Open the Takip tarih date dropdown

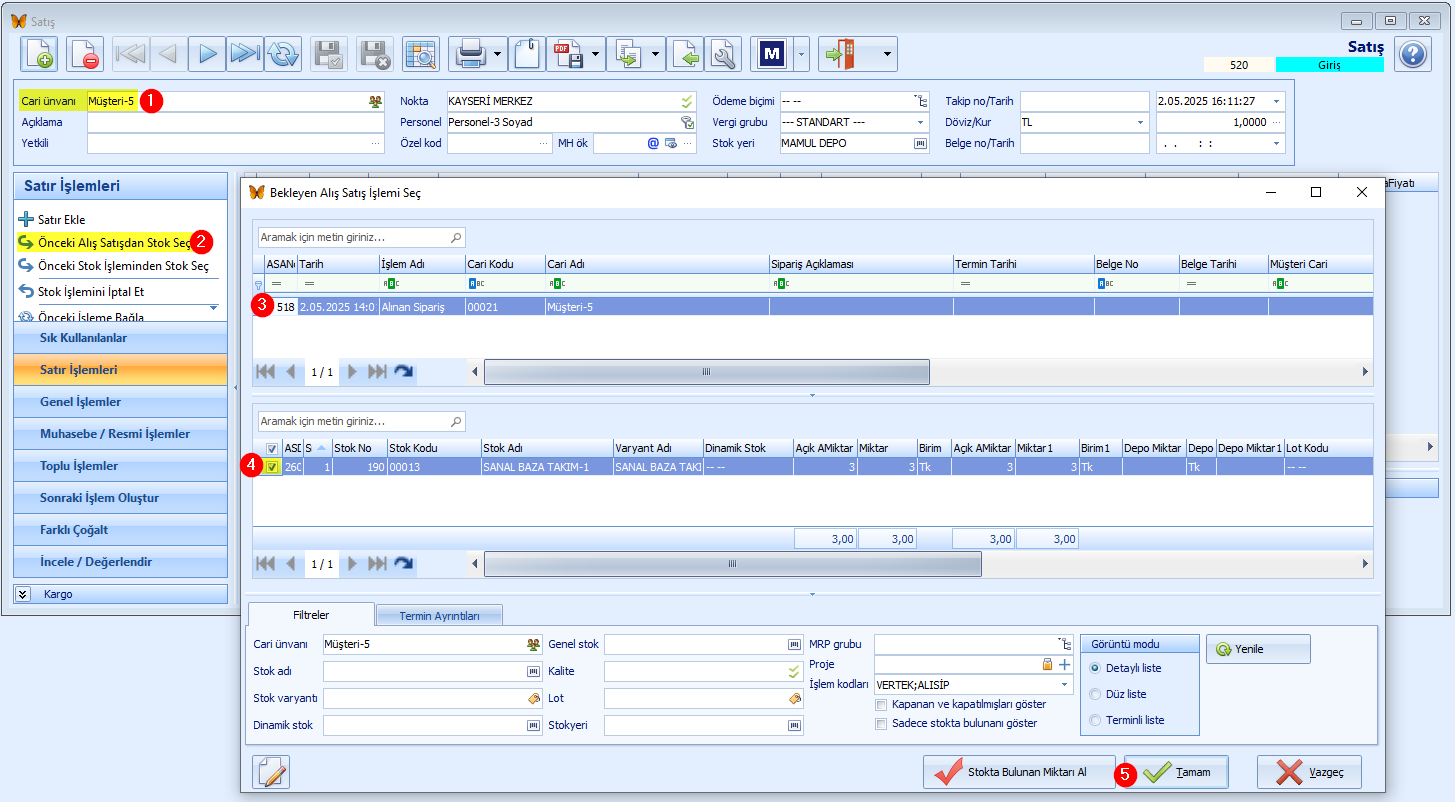(1277, 101)
